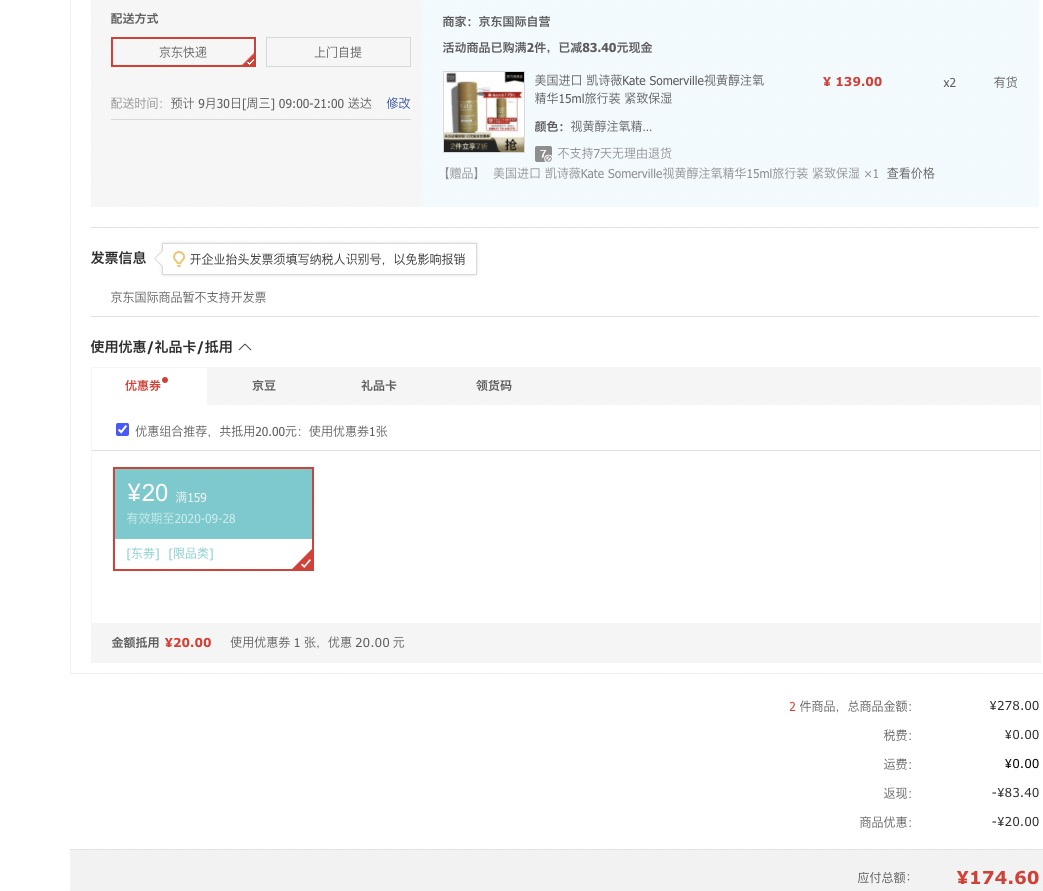Viewport: 1043px width, 891px height.
Task: Click the total payable ¥174.60
Action: point(997,878)
